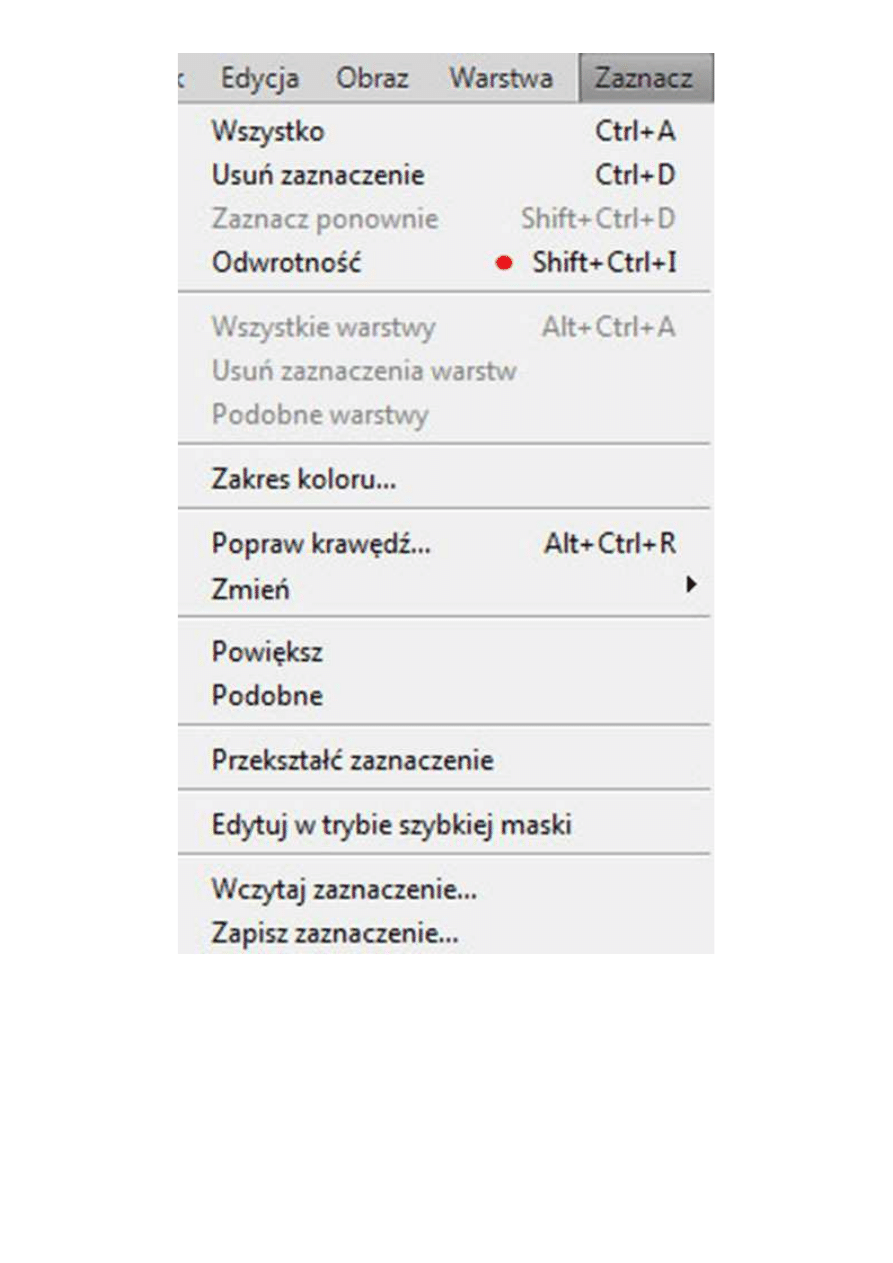
Task: Open the Zakres koloru... dialog
Action: coord(304,479)
